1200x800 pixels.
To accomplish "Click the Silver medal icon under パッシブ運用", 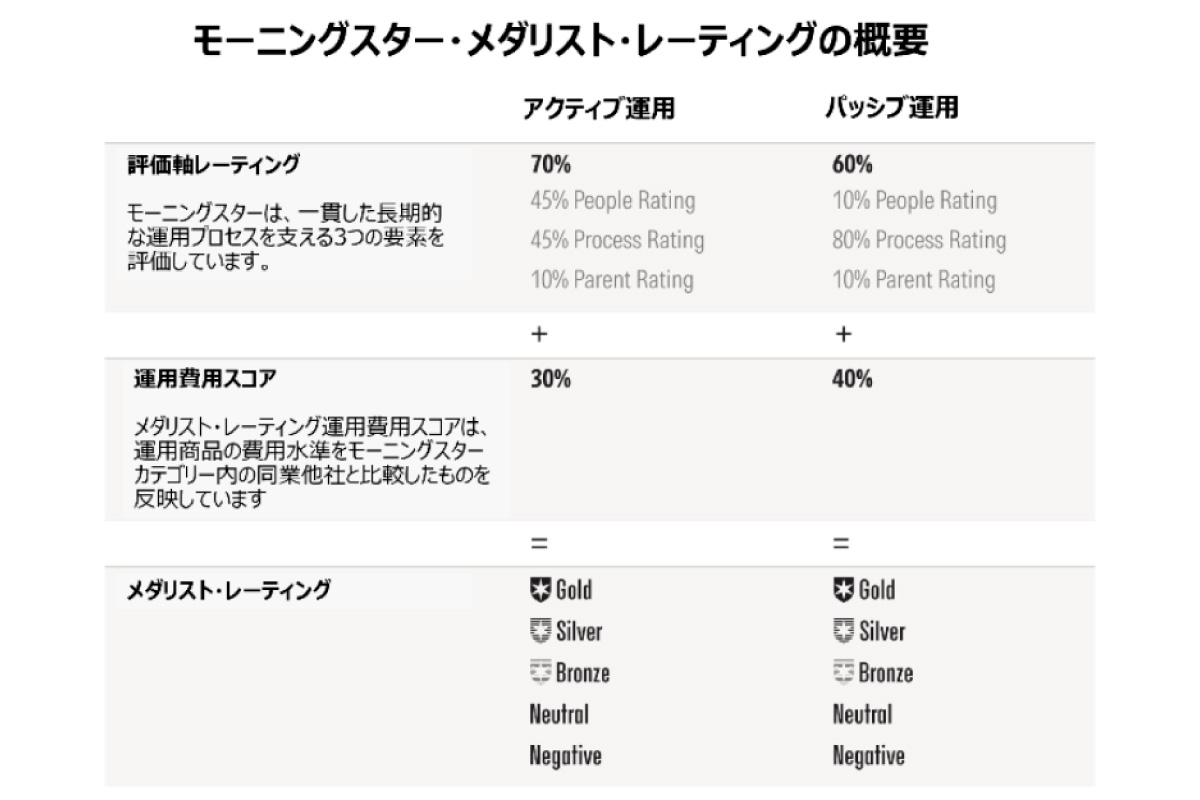I will pos(843,631).
